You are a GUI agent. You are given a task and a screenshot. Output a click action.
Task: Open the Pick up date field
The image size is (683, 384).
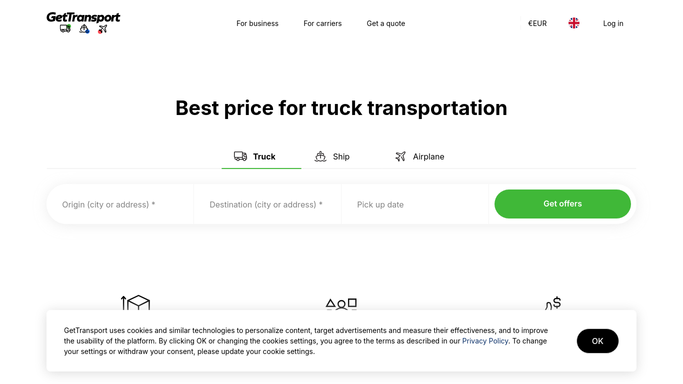[415, 204]
